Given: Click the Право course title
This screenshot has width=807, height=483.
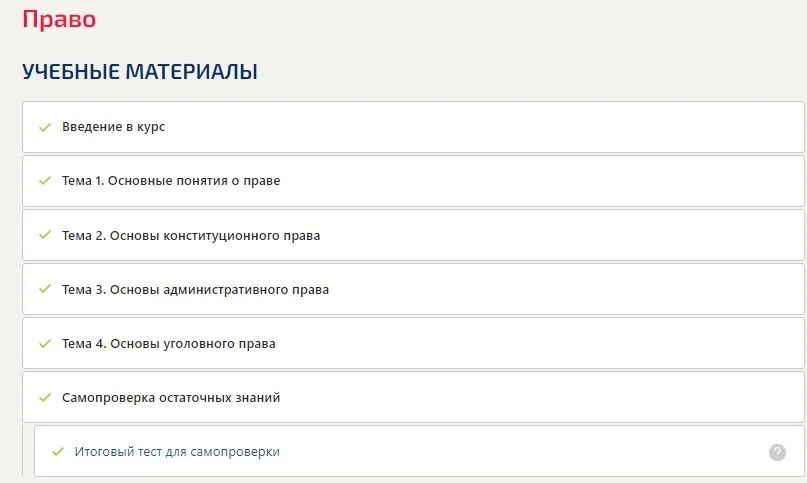Looking at the screenshot, I should click(59, 20).
